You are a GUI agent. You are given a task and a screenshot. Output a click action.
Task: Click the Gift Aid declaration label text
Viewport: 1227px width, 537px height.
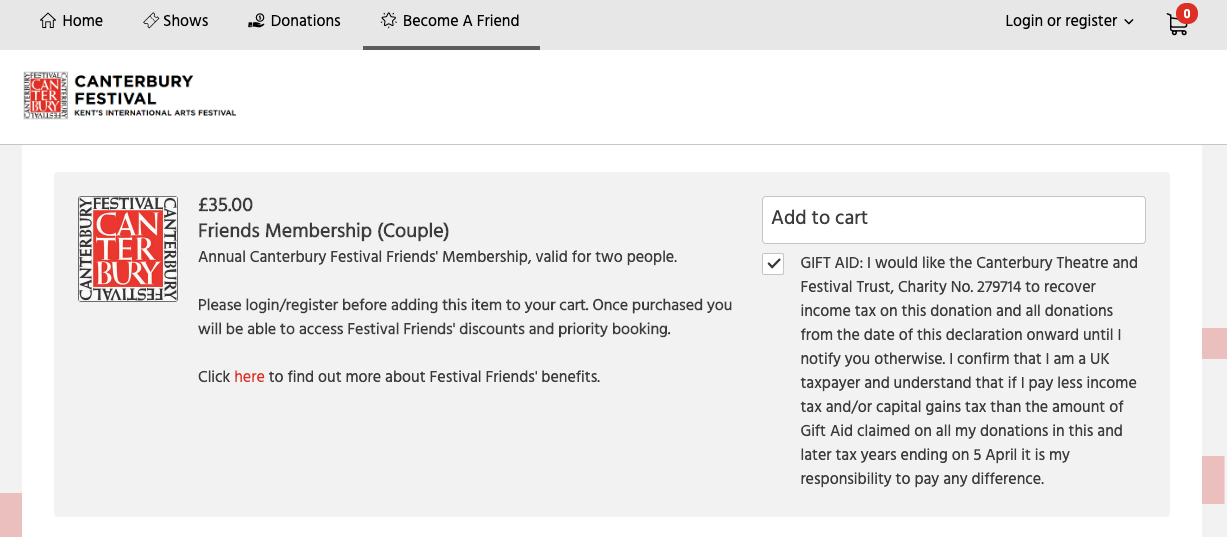[970, 371]
